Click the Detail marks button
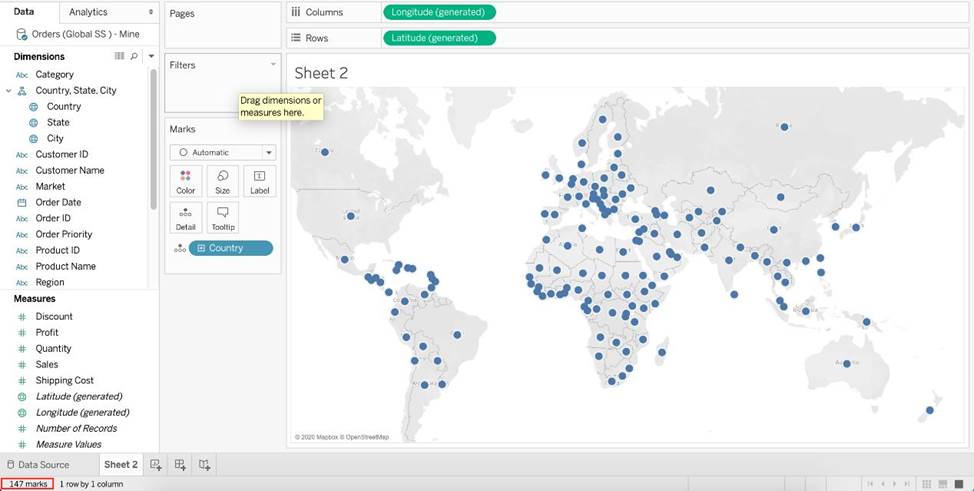 (186, 218)
